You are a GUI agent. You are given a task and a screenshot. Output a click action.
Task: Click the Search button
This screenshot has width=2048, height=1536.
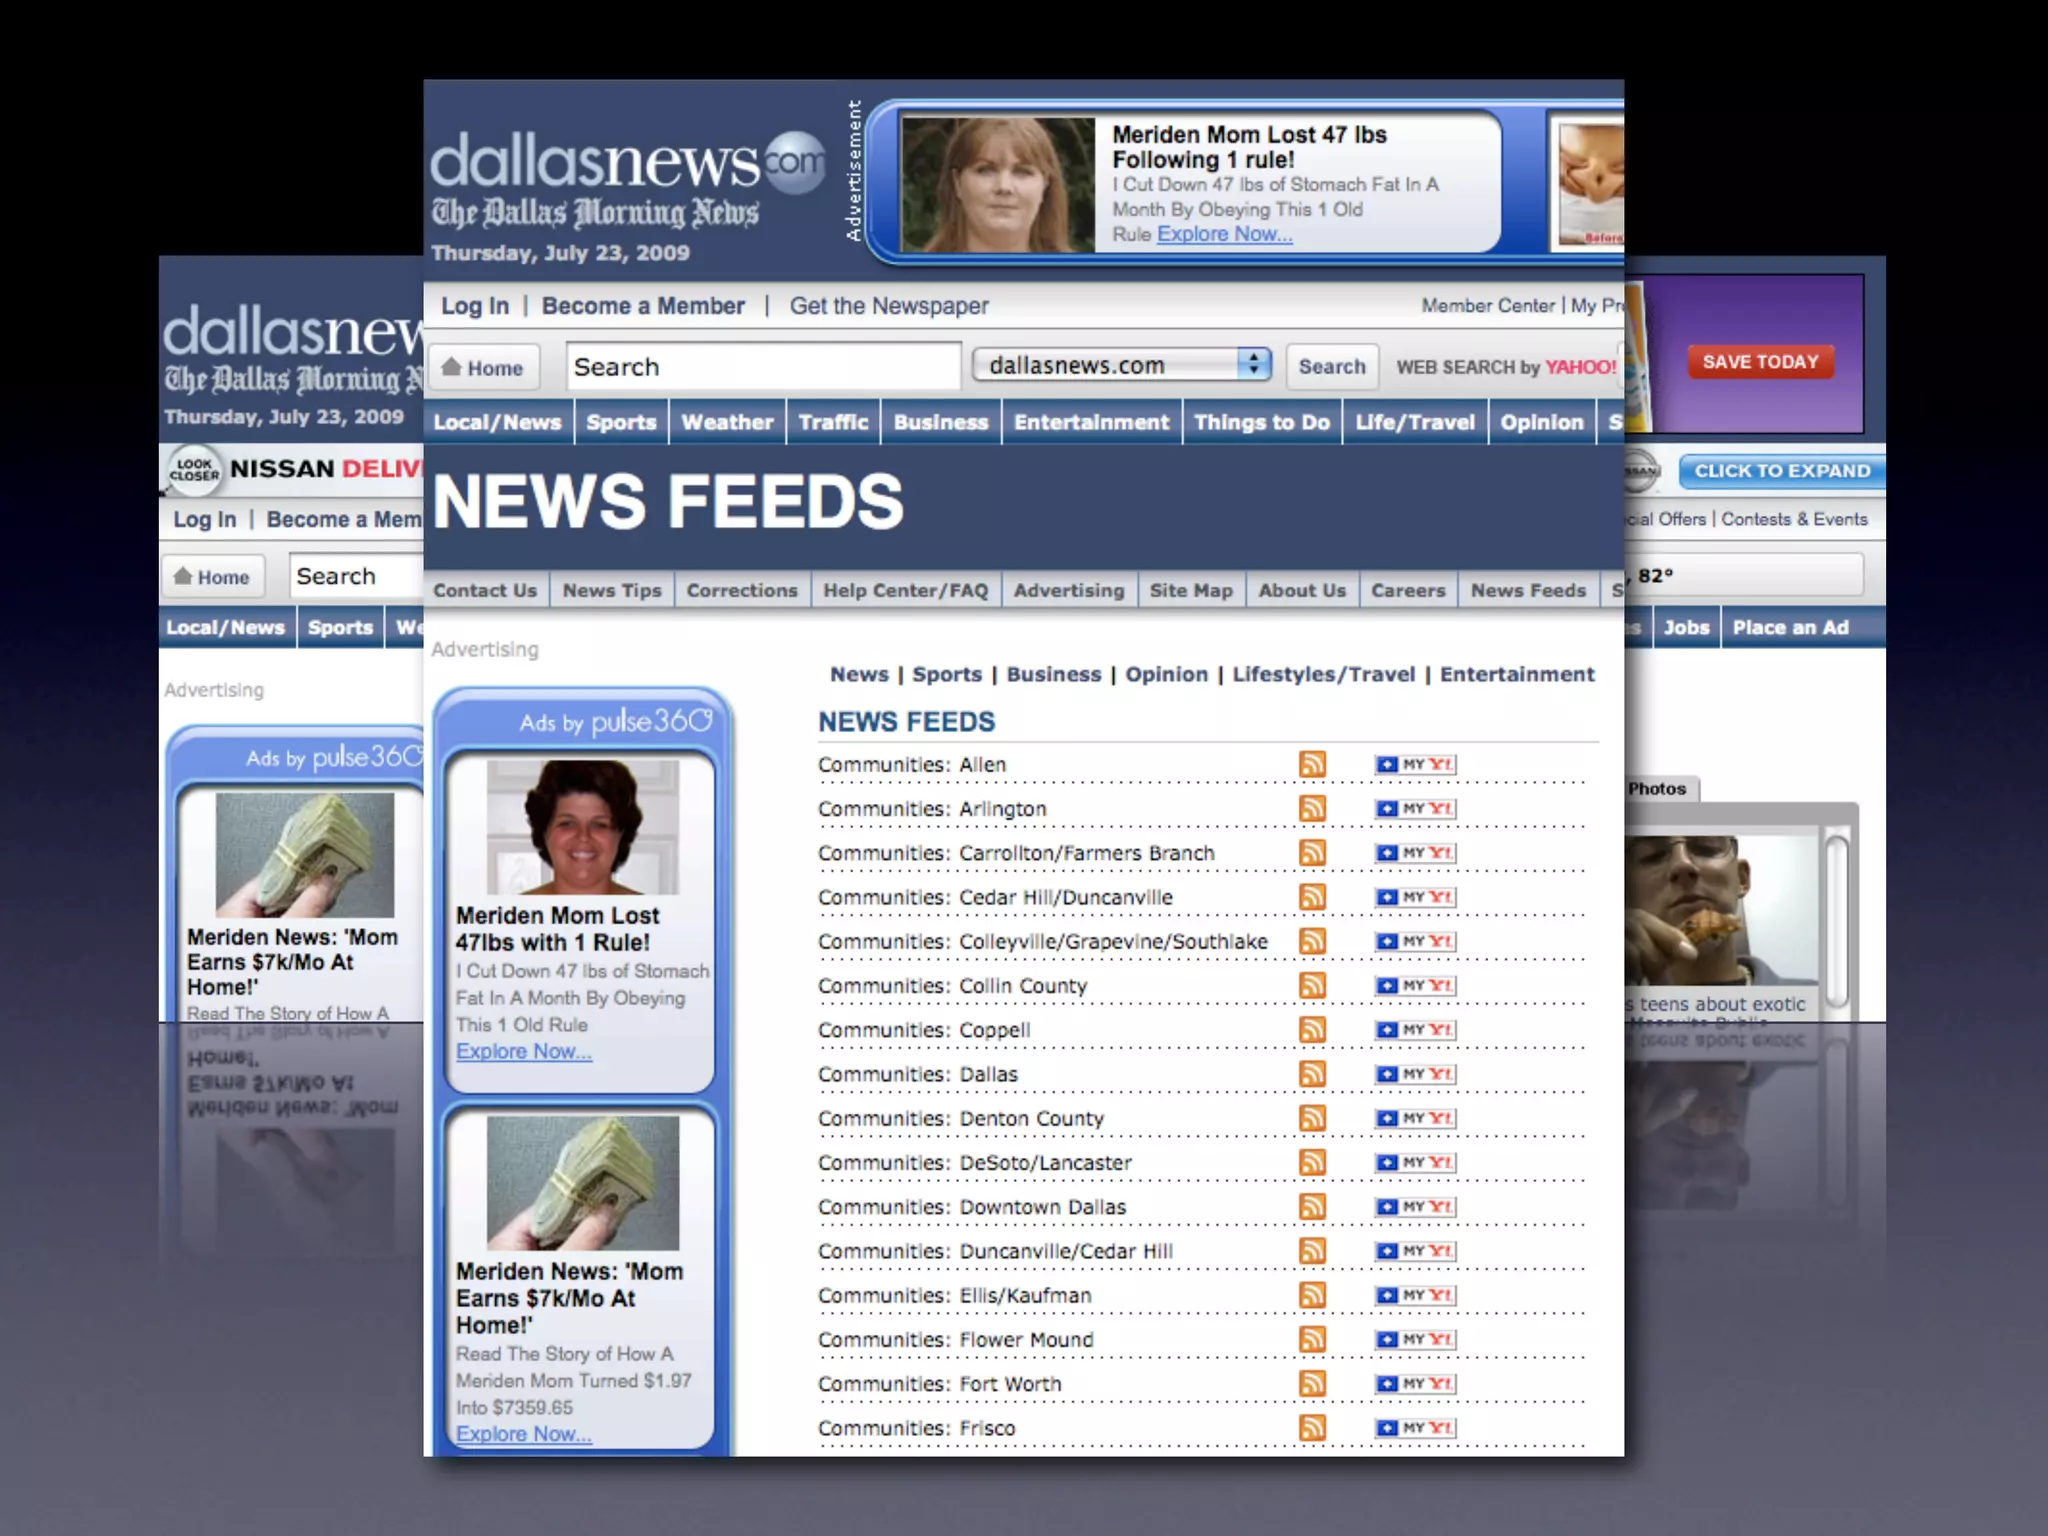click(x=1331, y=367)
